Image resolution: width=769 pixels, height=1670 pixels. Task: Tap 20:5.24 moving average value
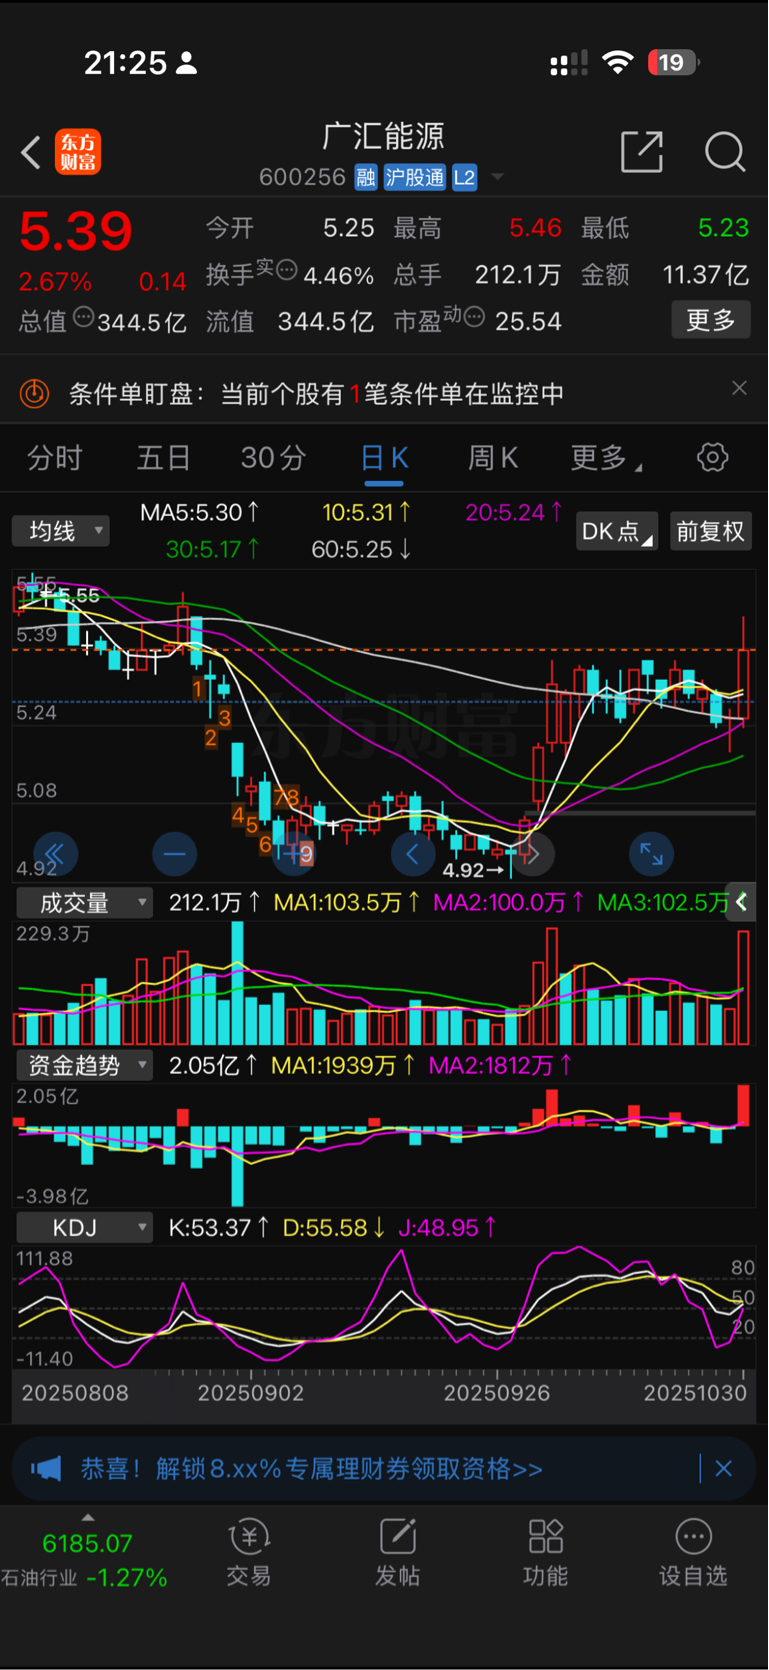513,513
